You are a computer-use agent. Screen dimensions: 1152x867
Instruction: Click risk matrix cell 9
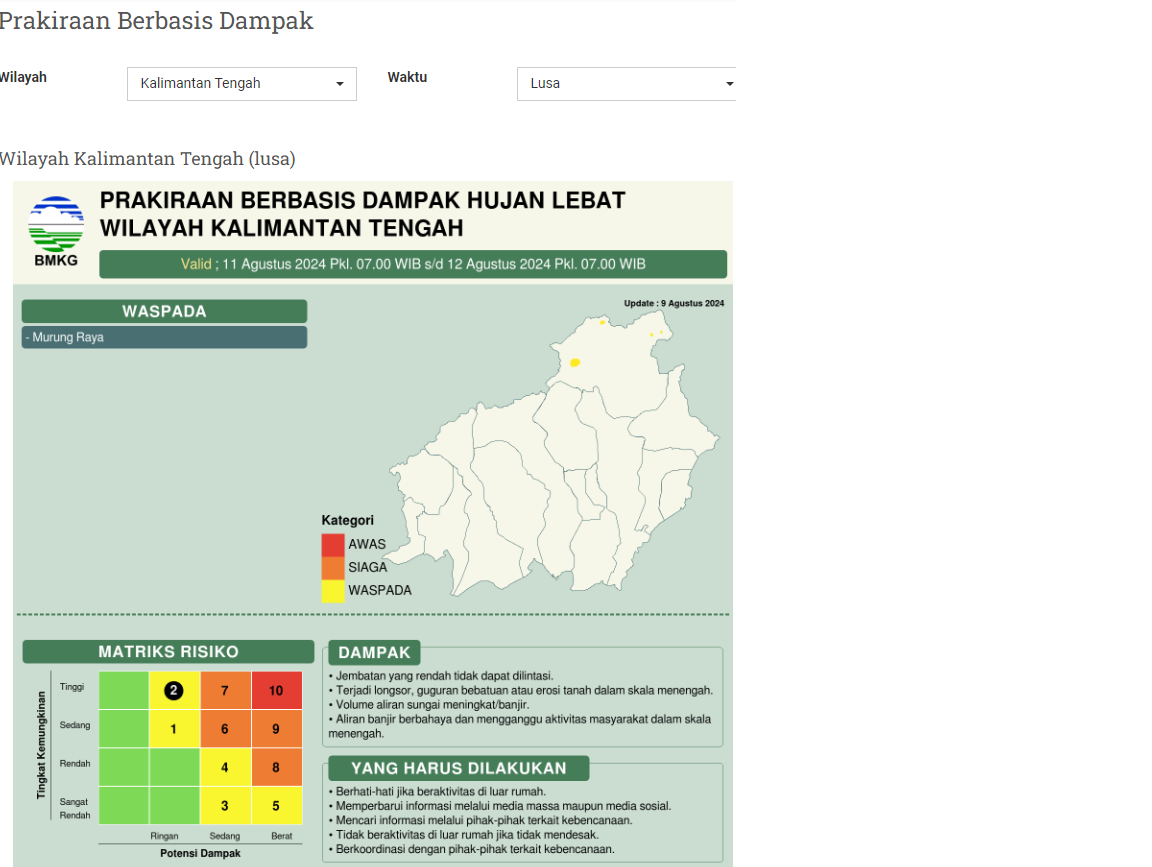pos(276,729)
